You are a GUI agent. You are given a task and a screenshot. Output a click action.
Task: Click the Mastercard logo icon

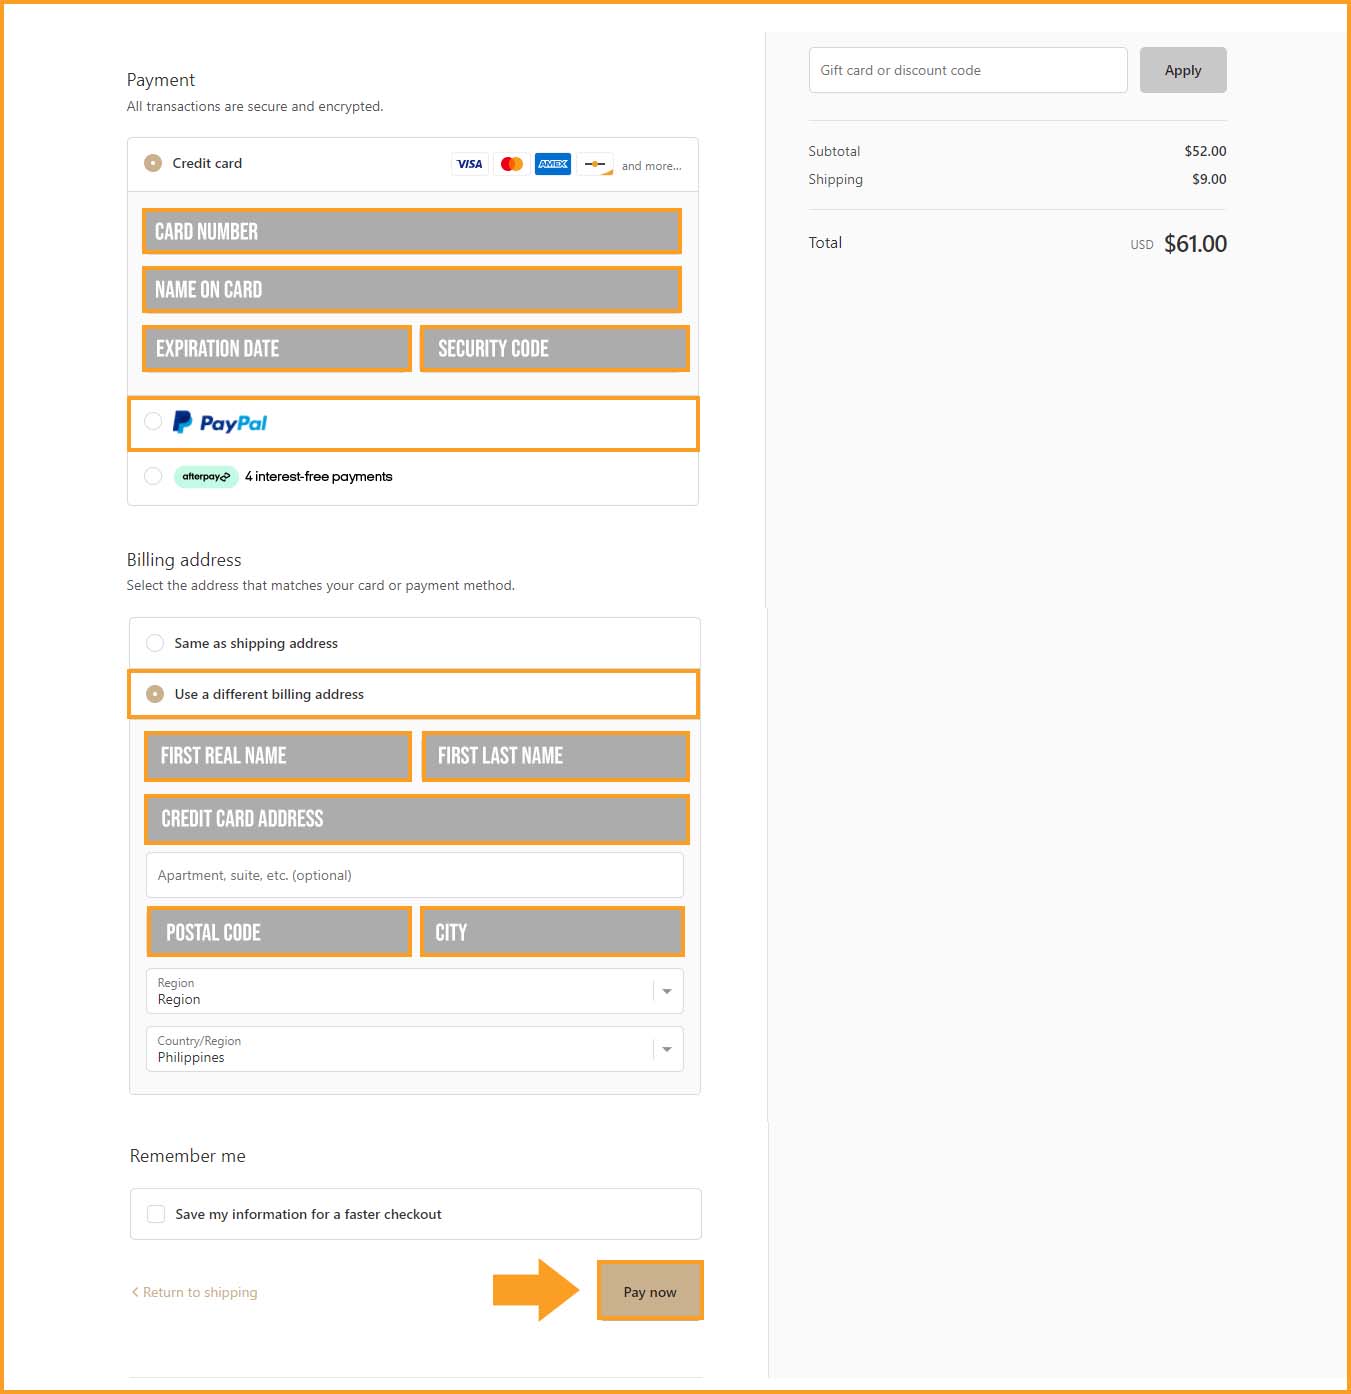511,164
